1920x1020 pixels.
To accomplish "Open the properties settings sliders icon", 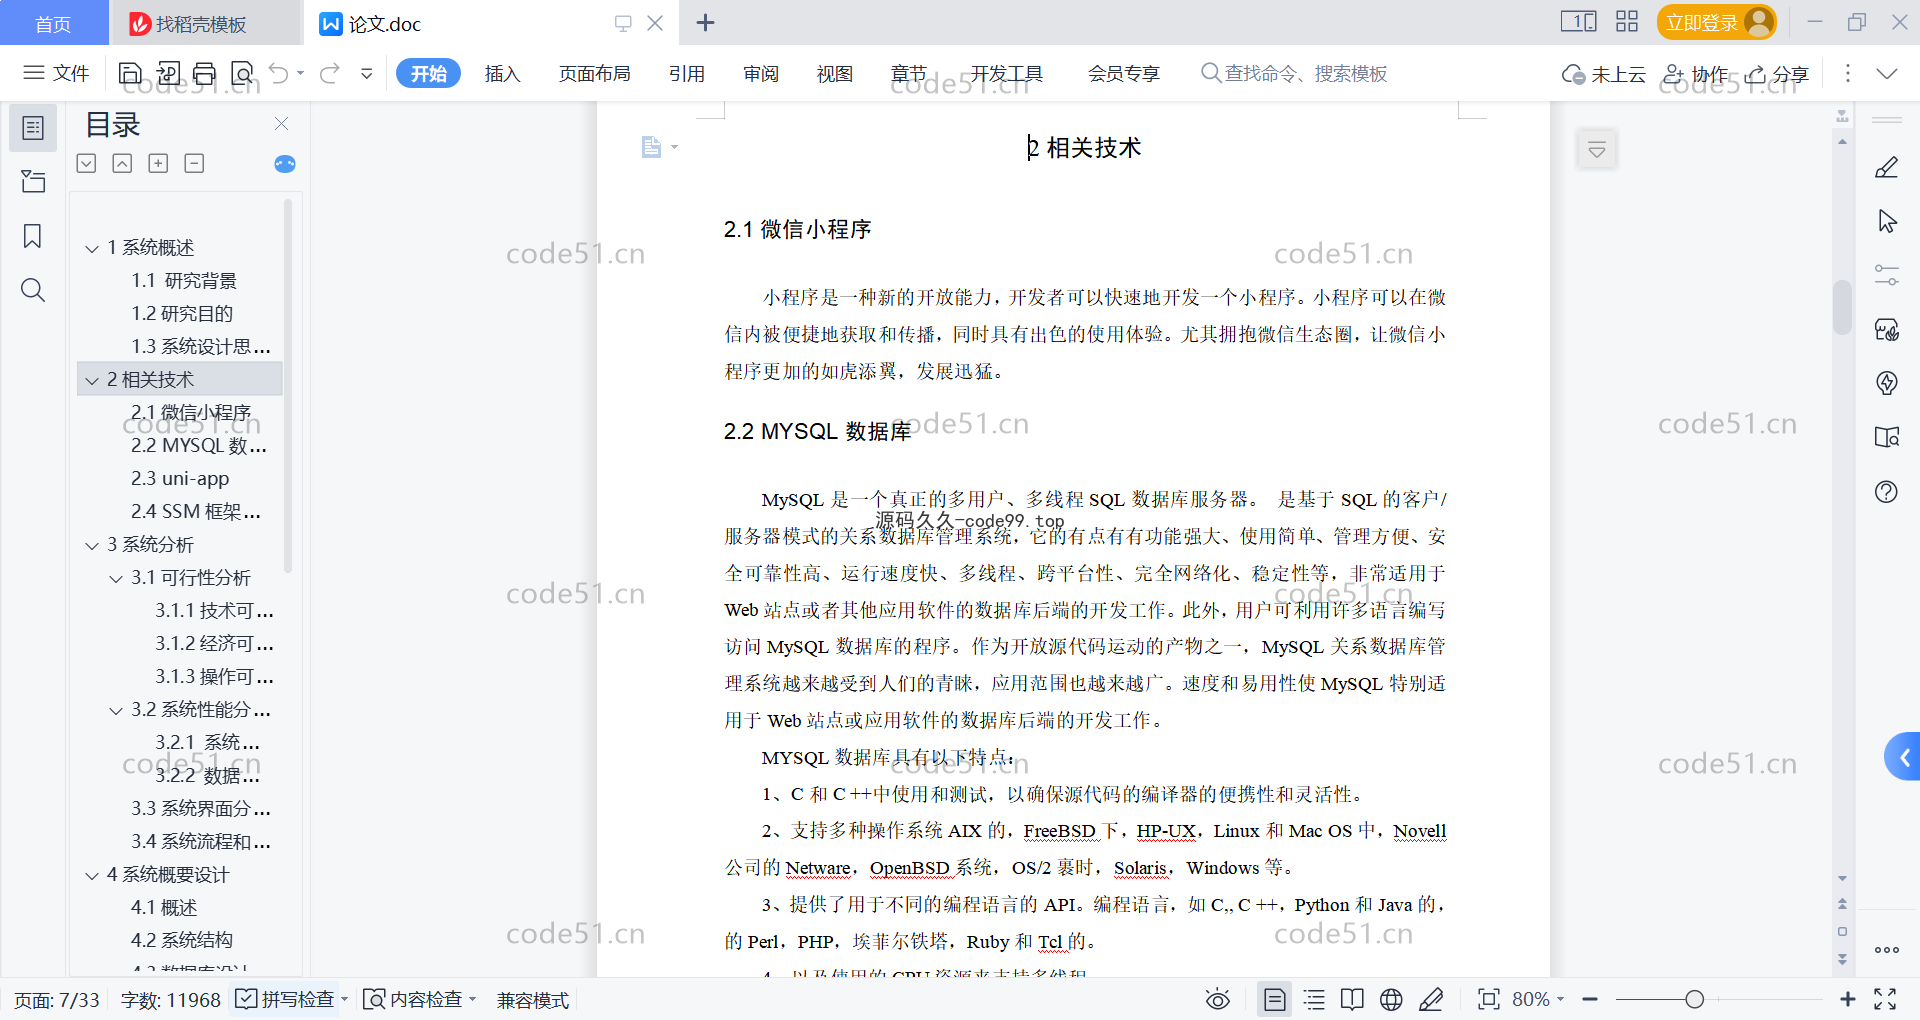I will (x=1886, y=275).
